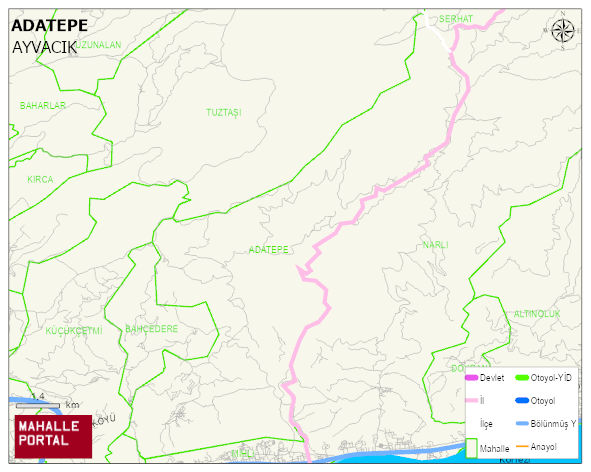The image size is (591, 472).
Task: Click the Anayol orange legend line
Action: tap(522, 447)
